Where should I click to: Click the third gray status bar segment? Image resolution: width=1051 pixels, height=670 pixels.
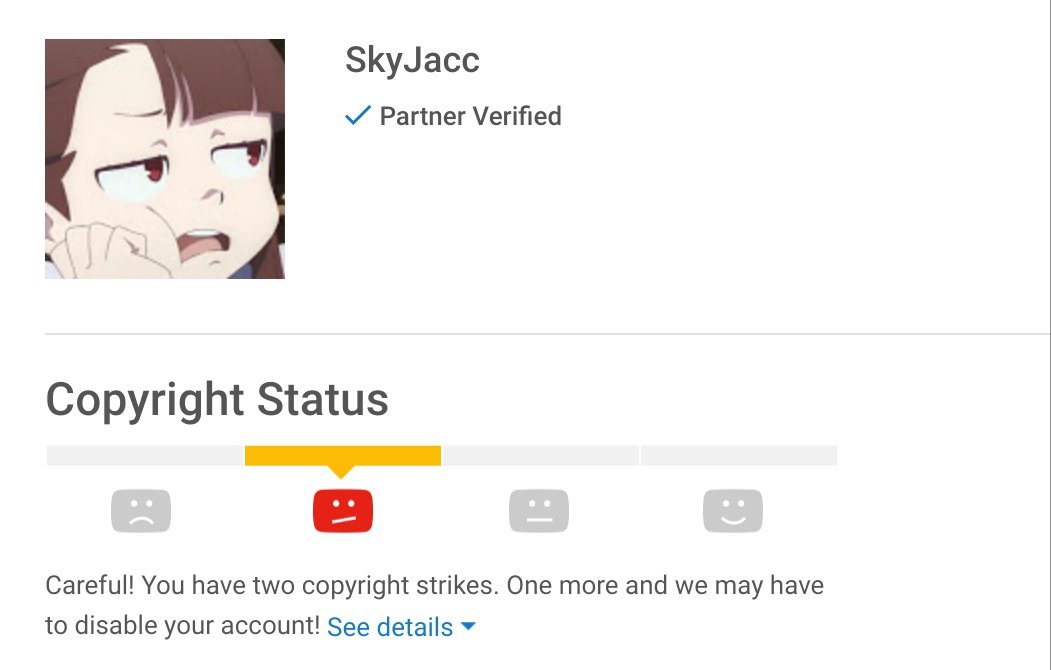541,456
